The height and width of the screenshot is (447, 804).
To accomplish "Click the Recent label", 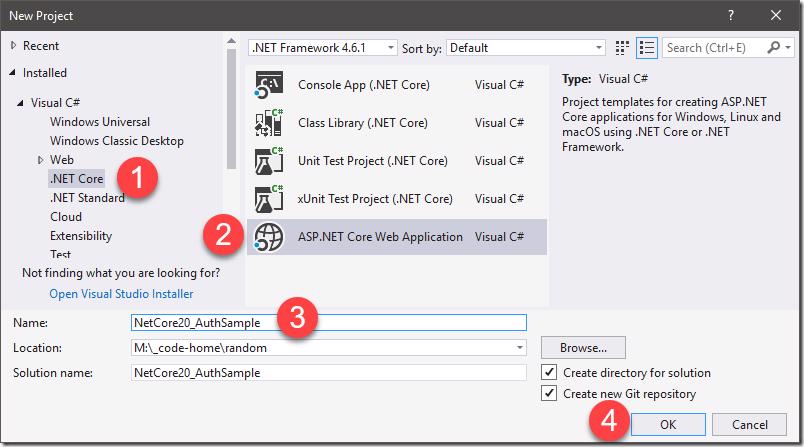I will 41,46.
